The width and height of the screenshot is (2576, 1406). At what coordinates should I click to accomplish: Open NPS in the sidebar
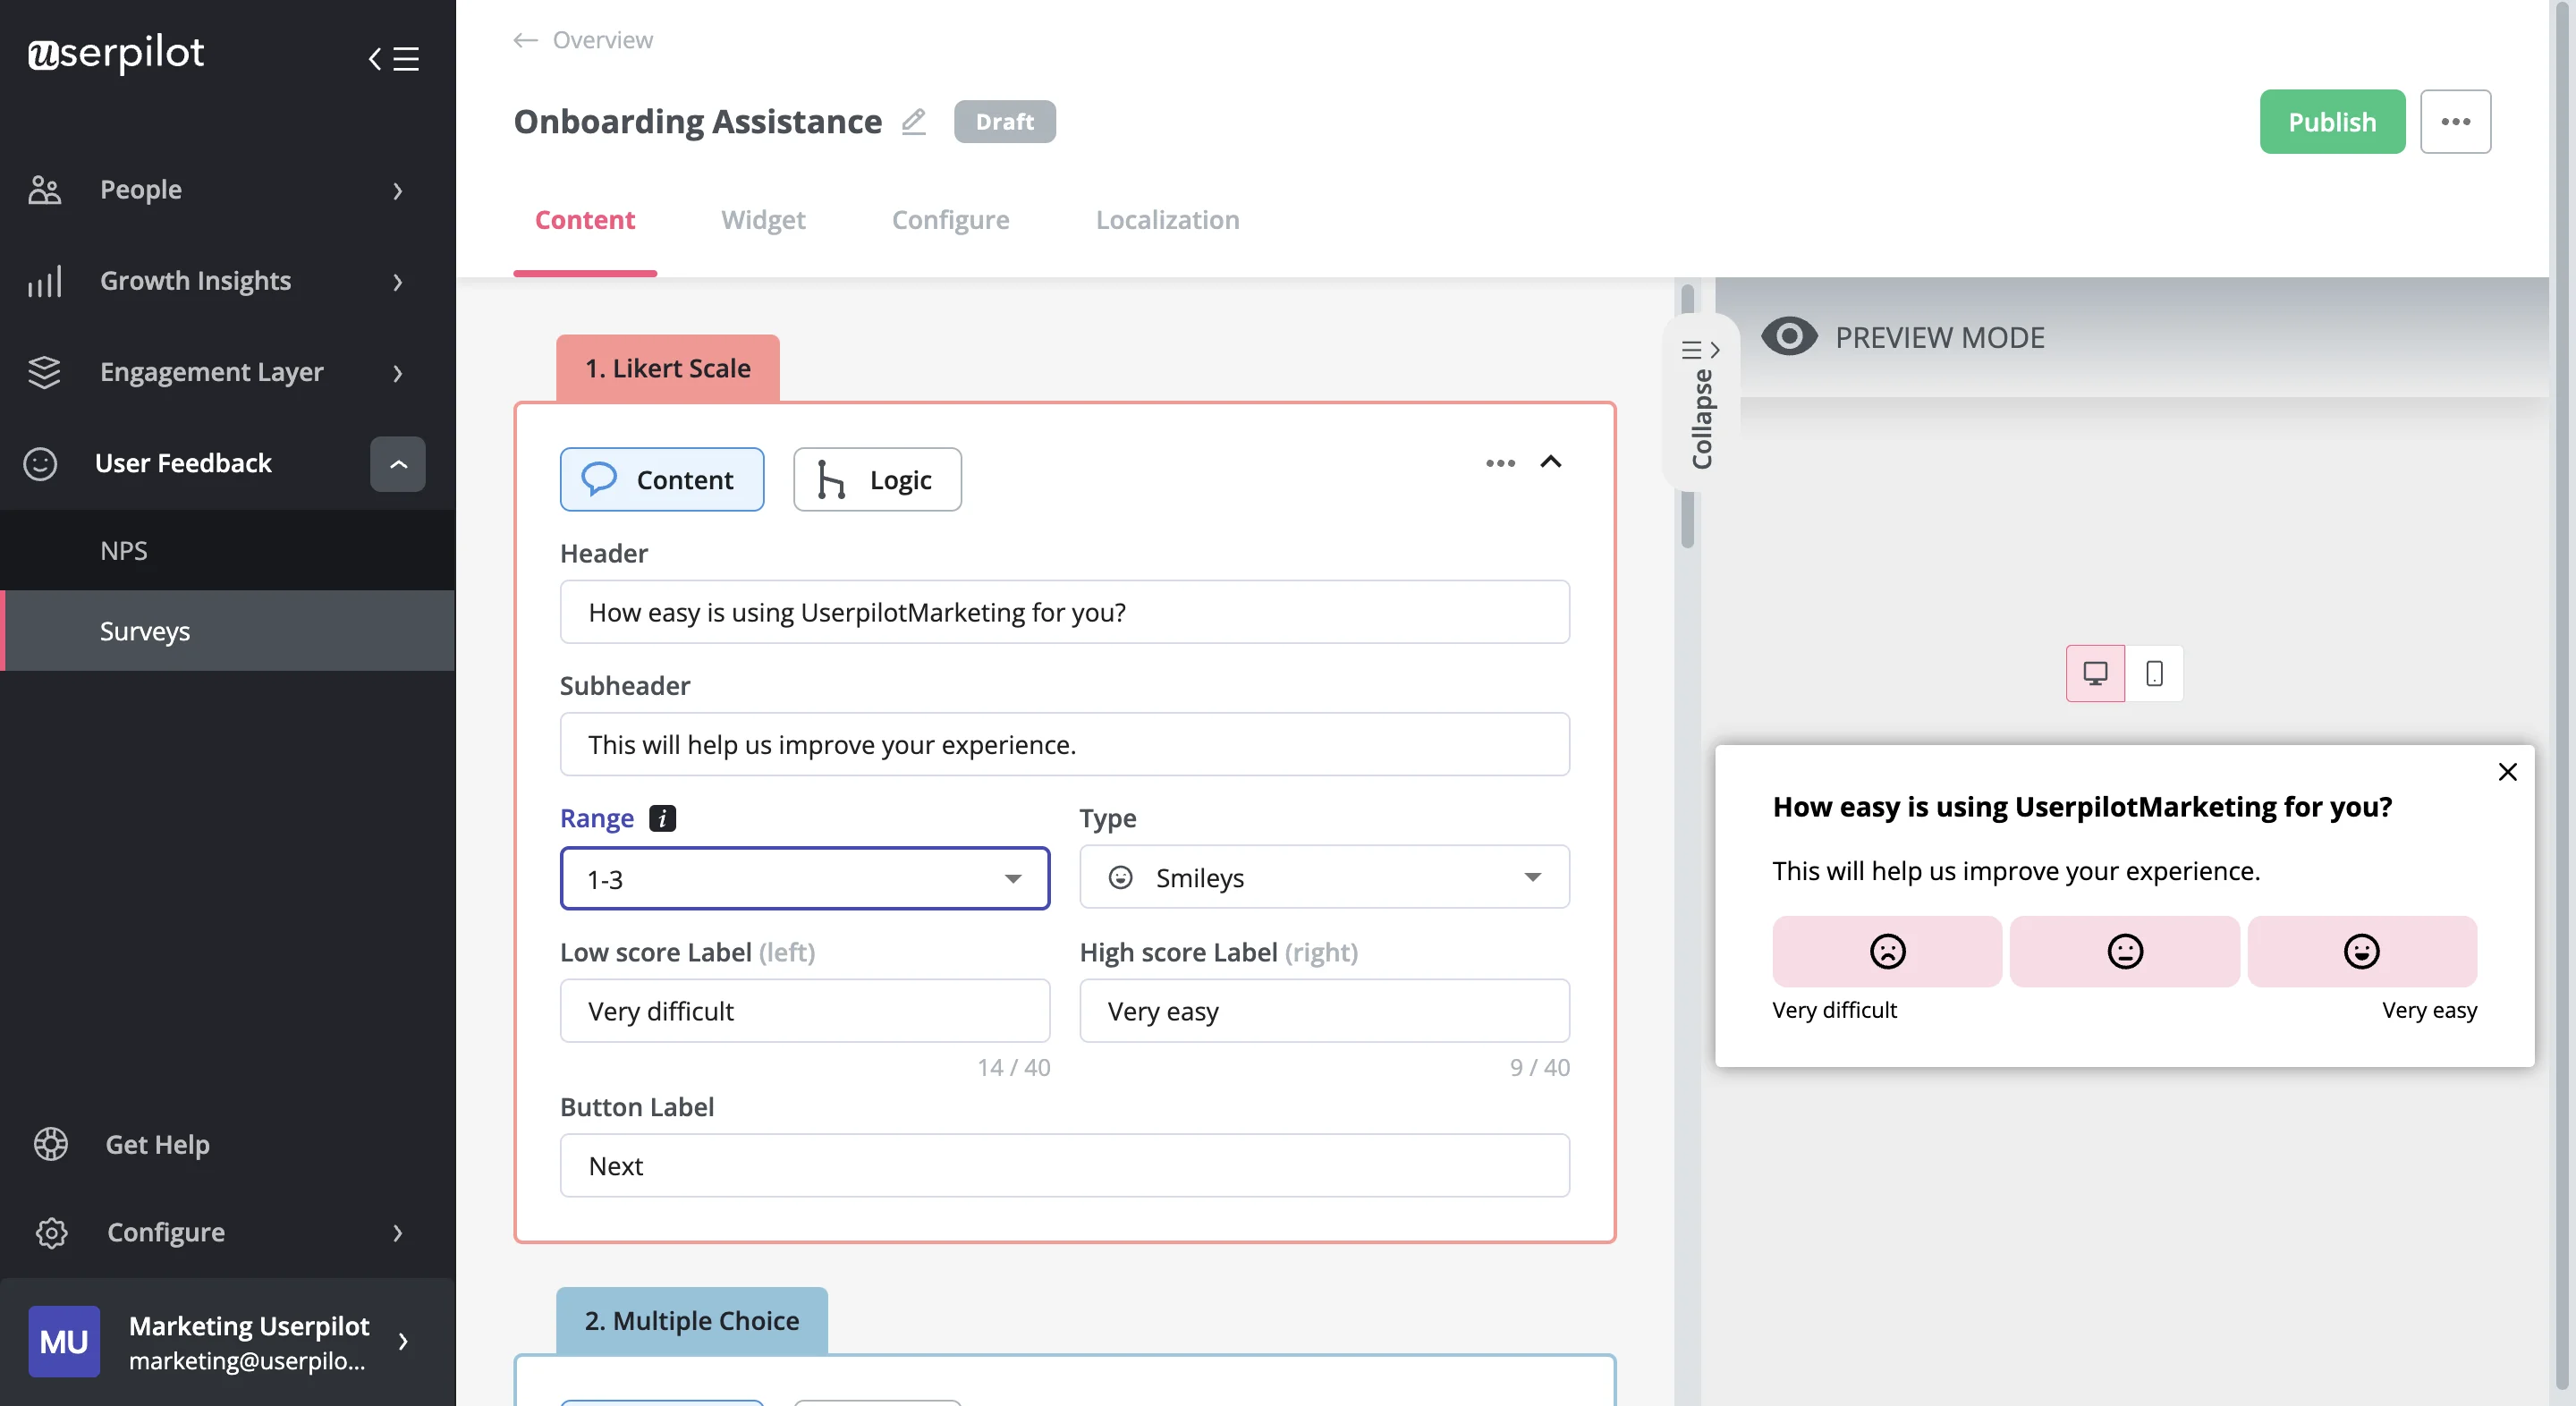227,550
